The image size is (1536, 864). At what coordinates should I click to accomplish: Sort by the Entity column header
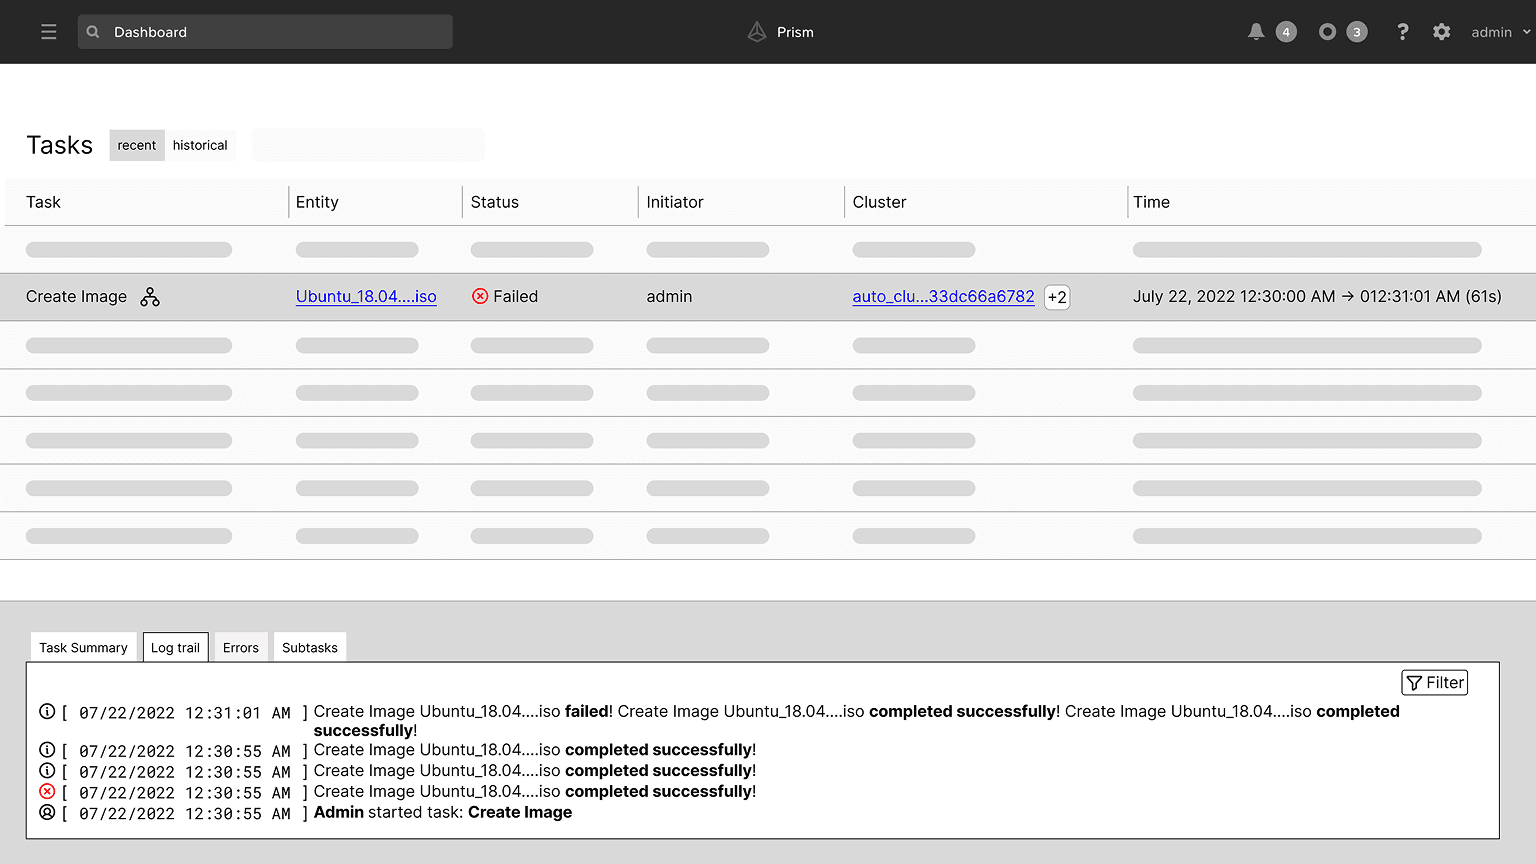click(317, 202)
